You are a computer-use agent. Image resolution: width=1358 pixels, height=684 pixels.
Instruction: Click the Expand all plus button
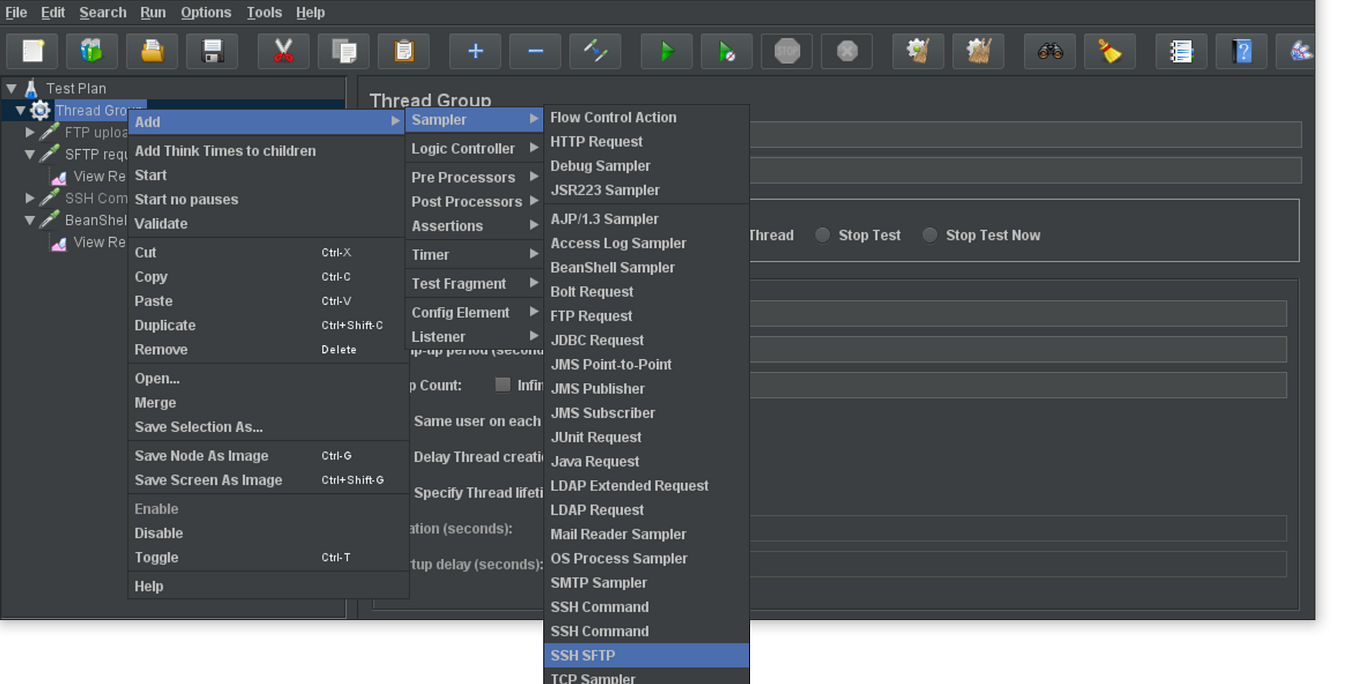(474, 50)
